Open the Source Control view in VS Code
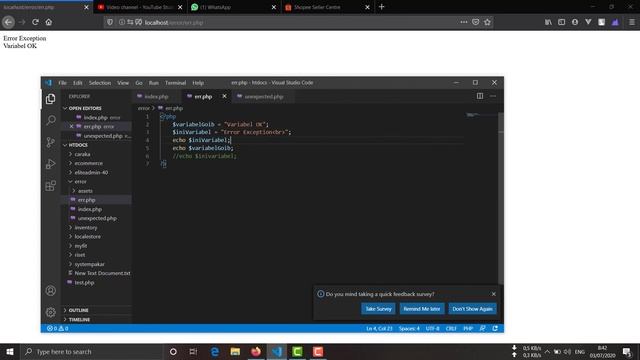 51,142
